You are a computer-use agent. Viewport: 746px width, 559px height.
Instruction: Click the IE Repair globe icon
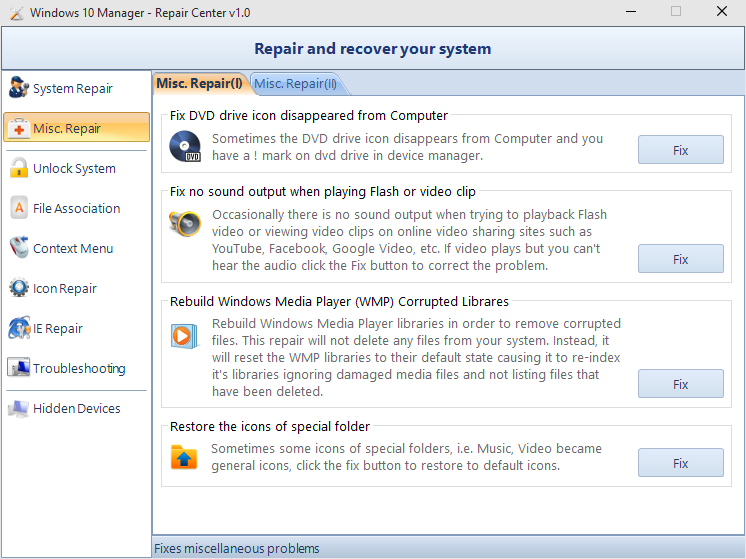19,328
